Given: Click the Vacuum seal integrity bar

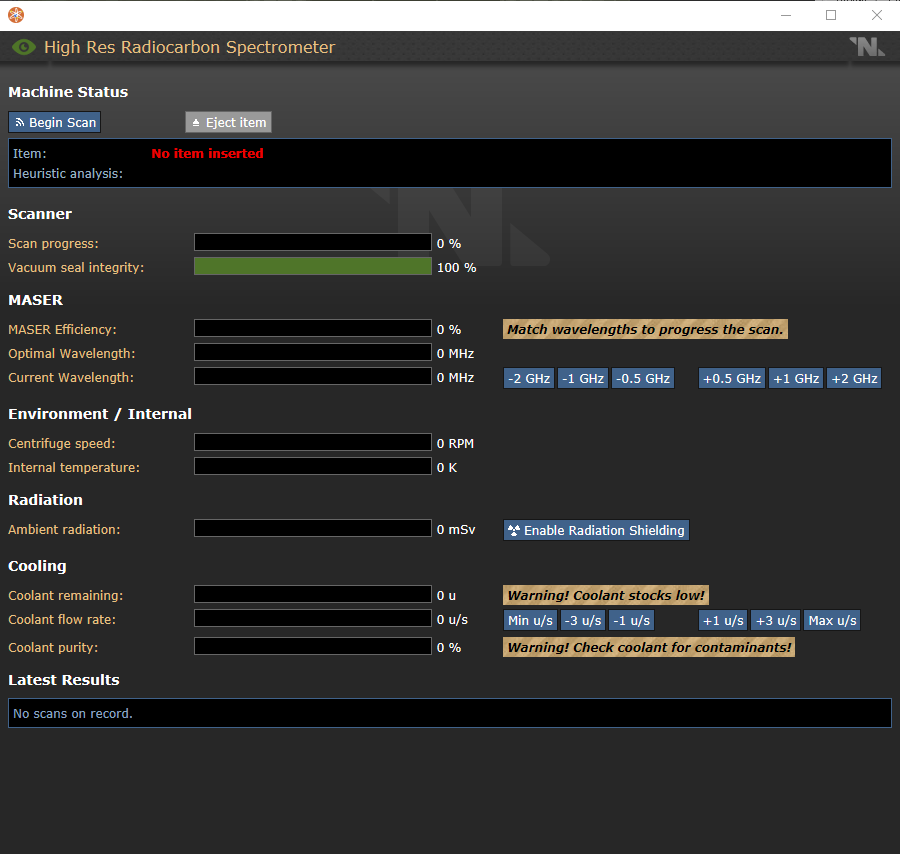Looking at the screenshot, I should (313, 266).
